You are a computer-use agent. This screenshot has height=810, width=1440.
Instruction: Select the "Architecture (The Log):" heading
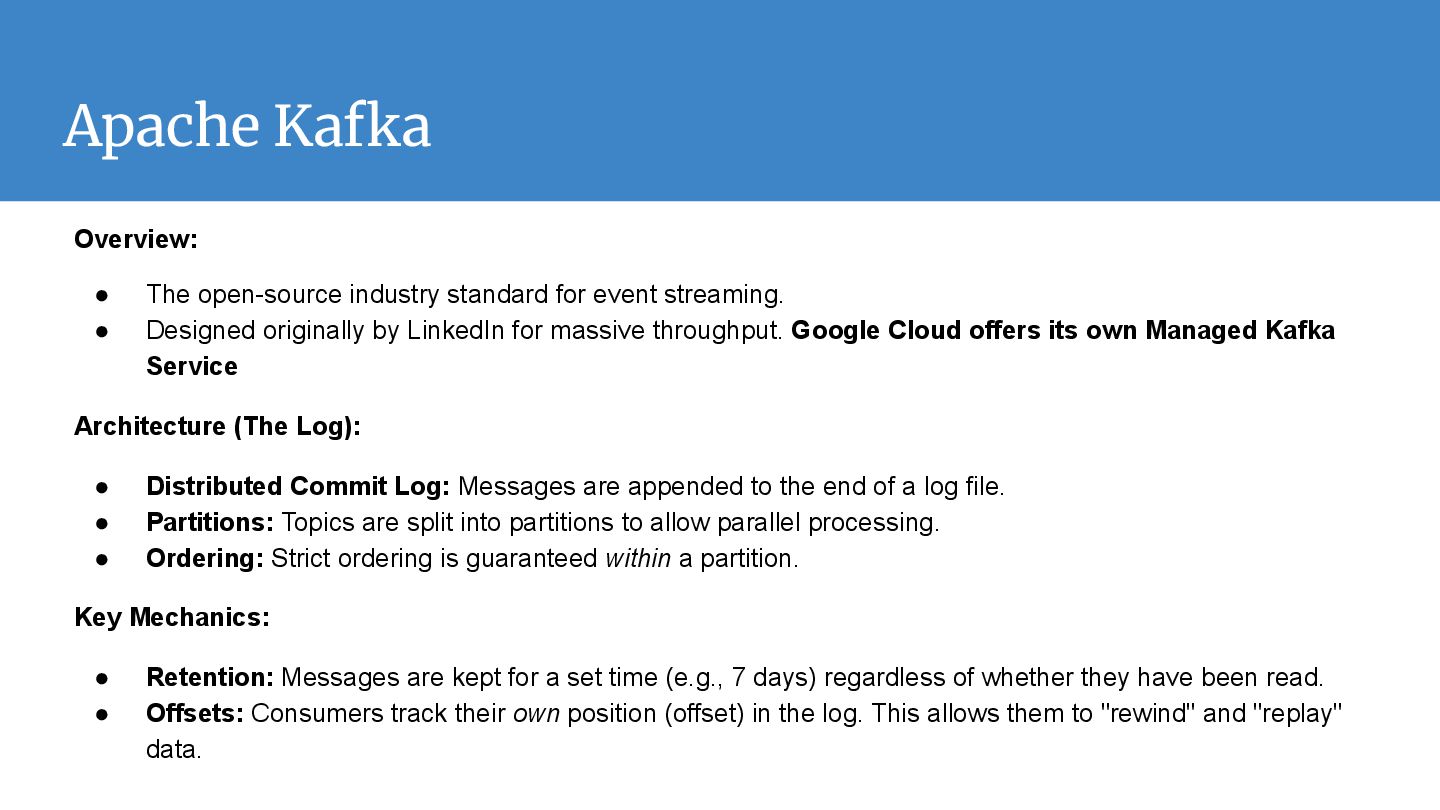tap(217, 426)
